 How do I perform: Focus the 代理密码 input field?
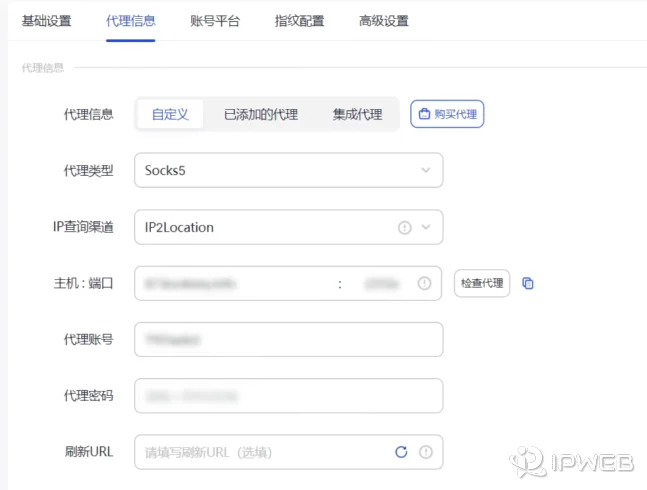click(288, 396)
